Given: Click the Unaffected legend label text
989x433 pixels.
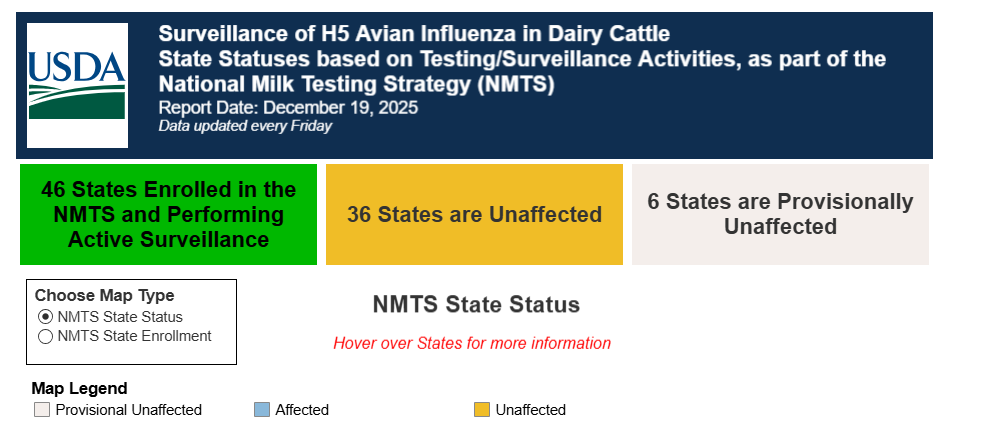Looking at the screenshot, I should [530, 410].
